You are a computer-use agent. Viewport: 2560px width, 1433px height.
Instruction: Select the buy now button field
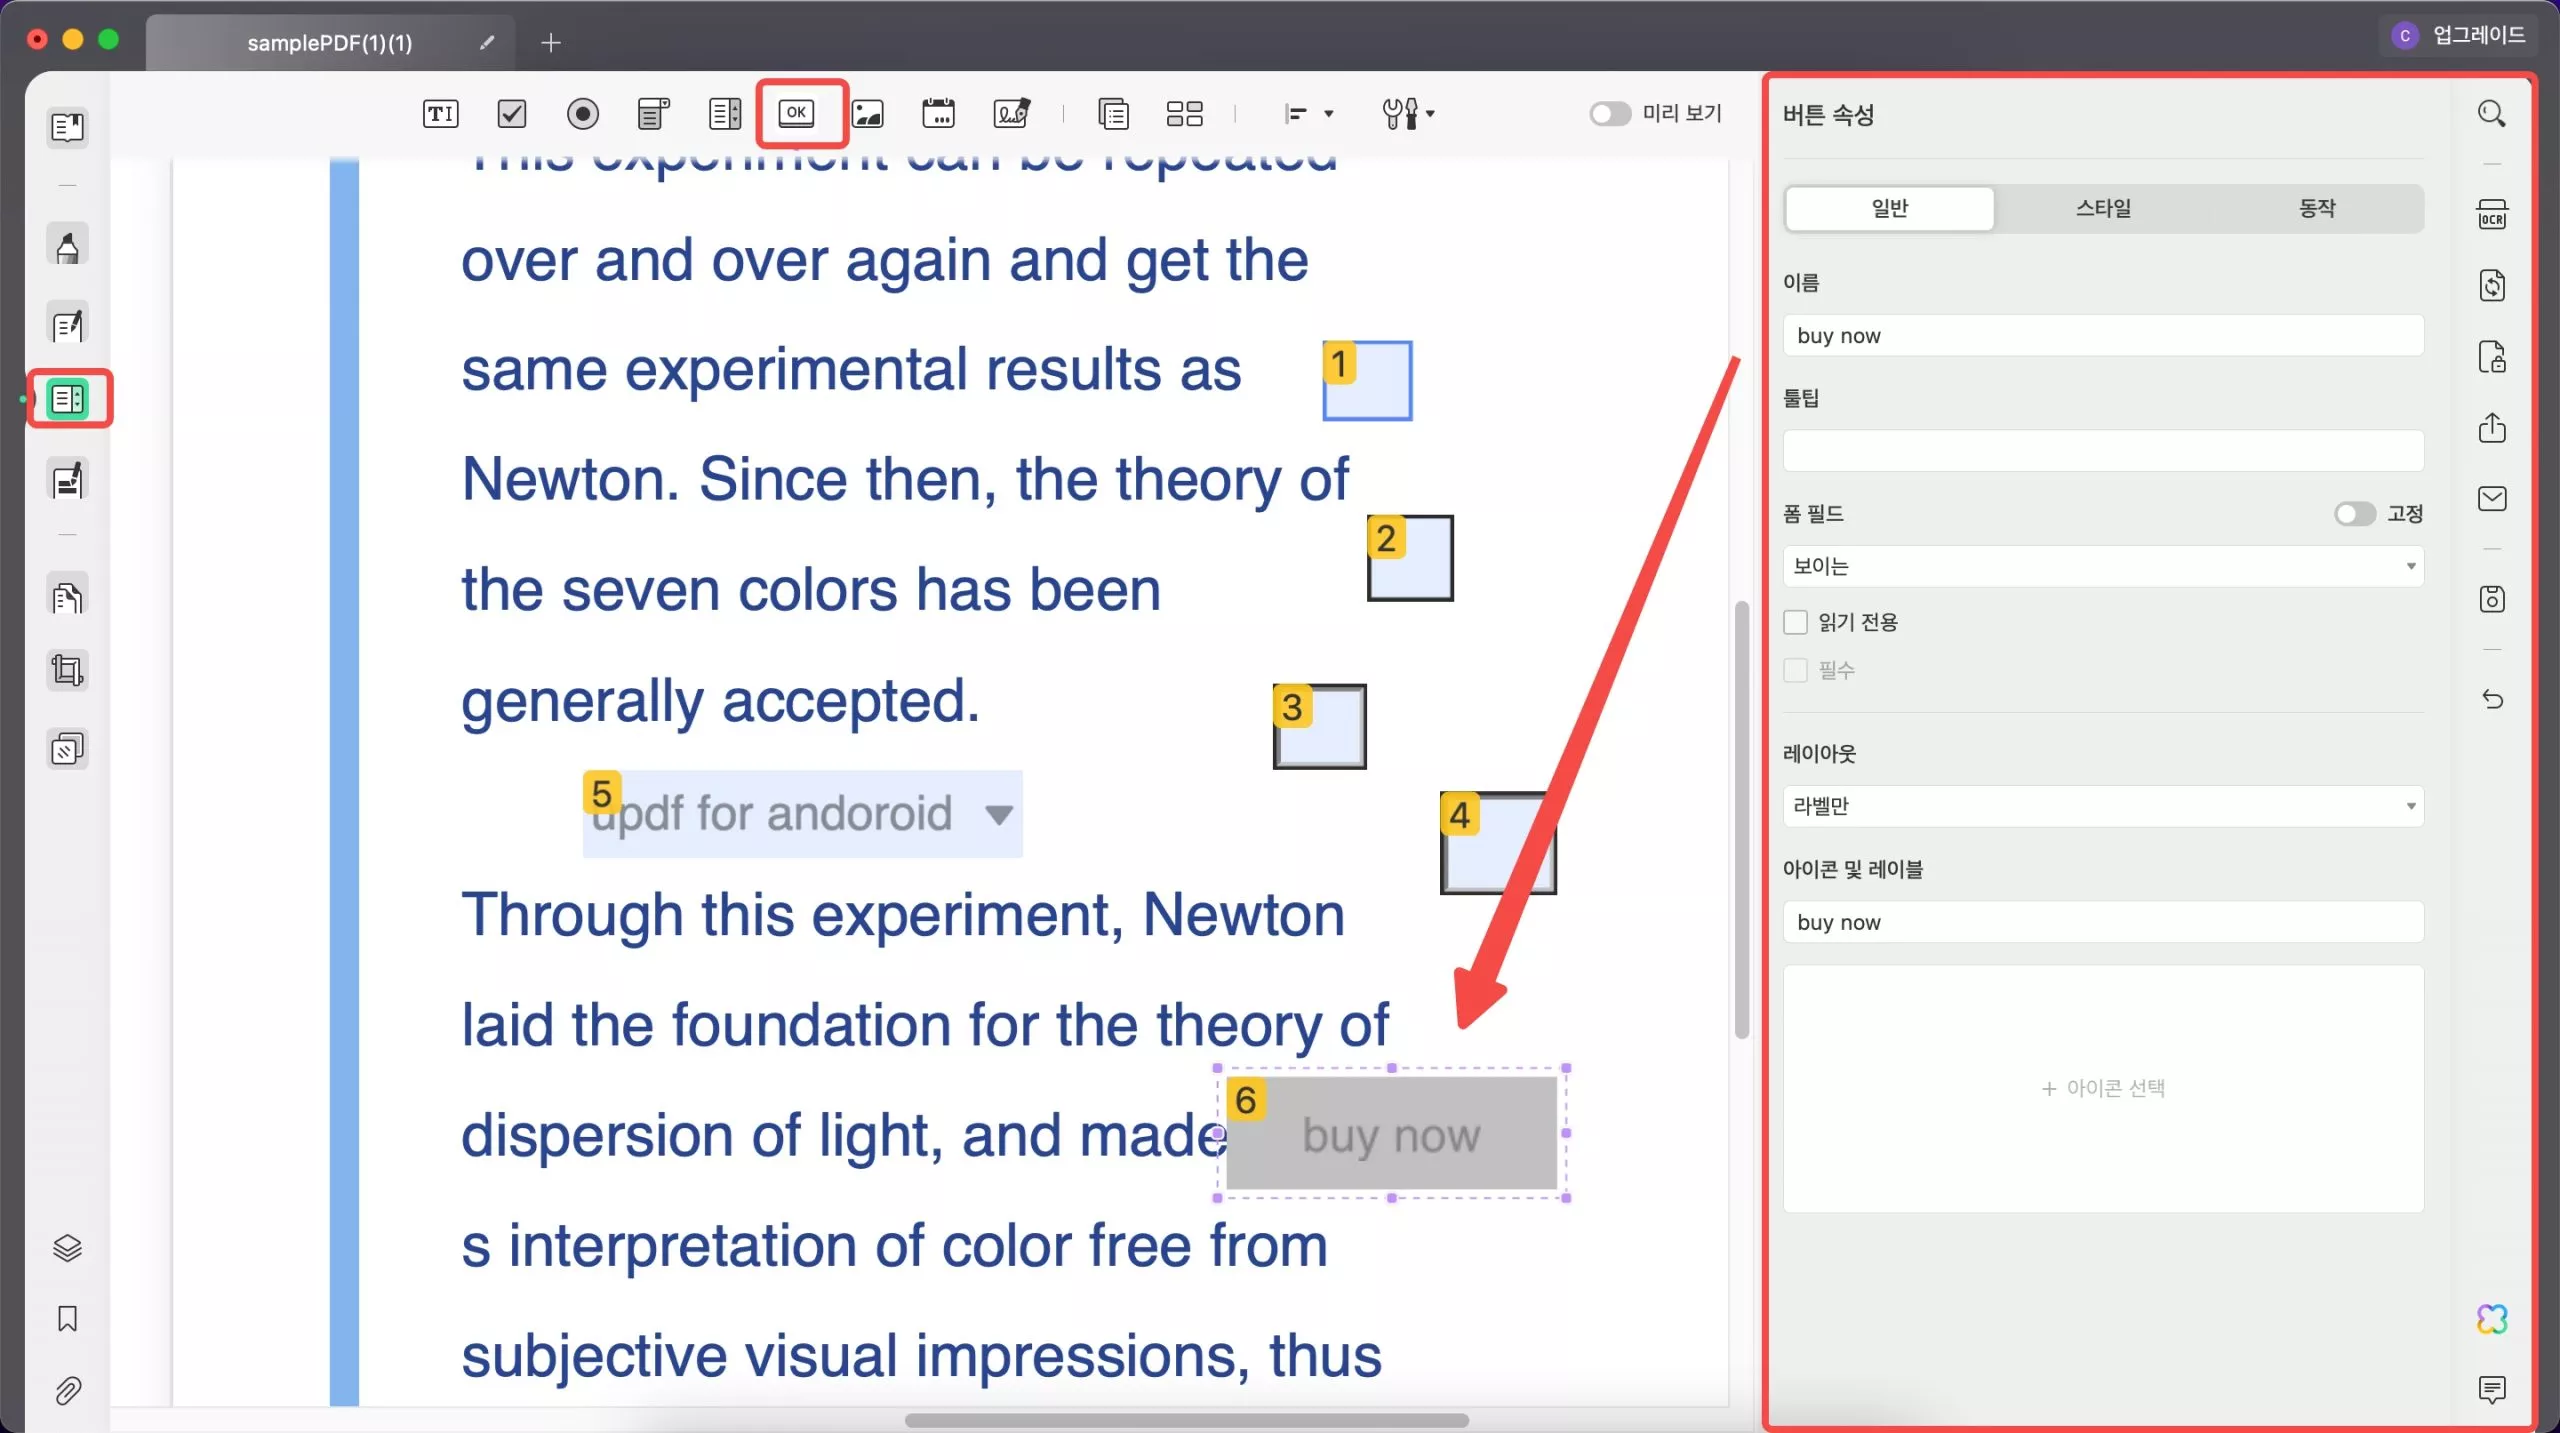[1391, 1134]
